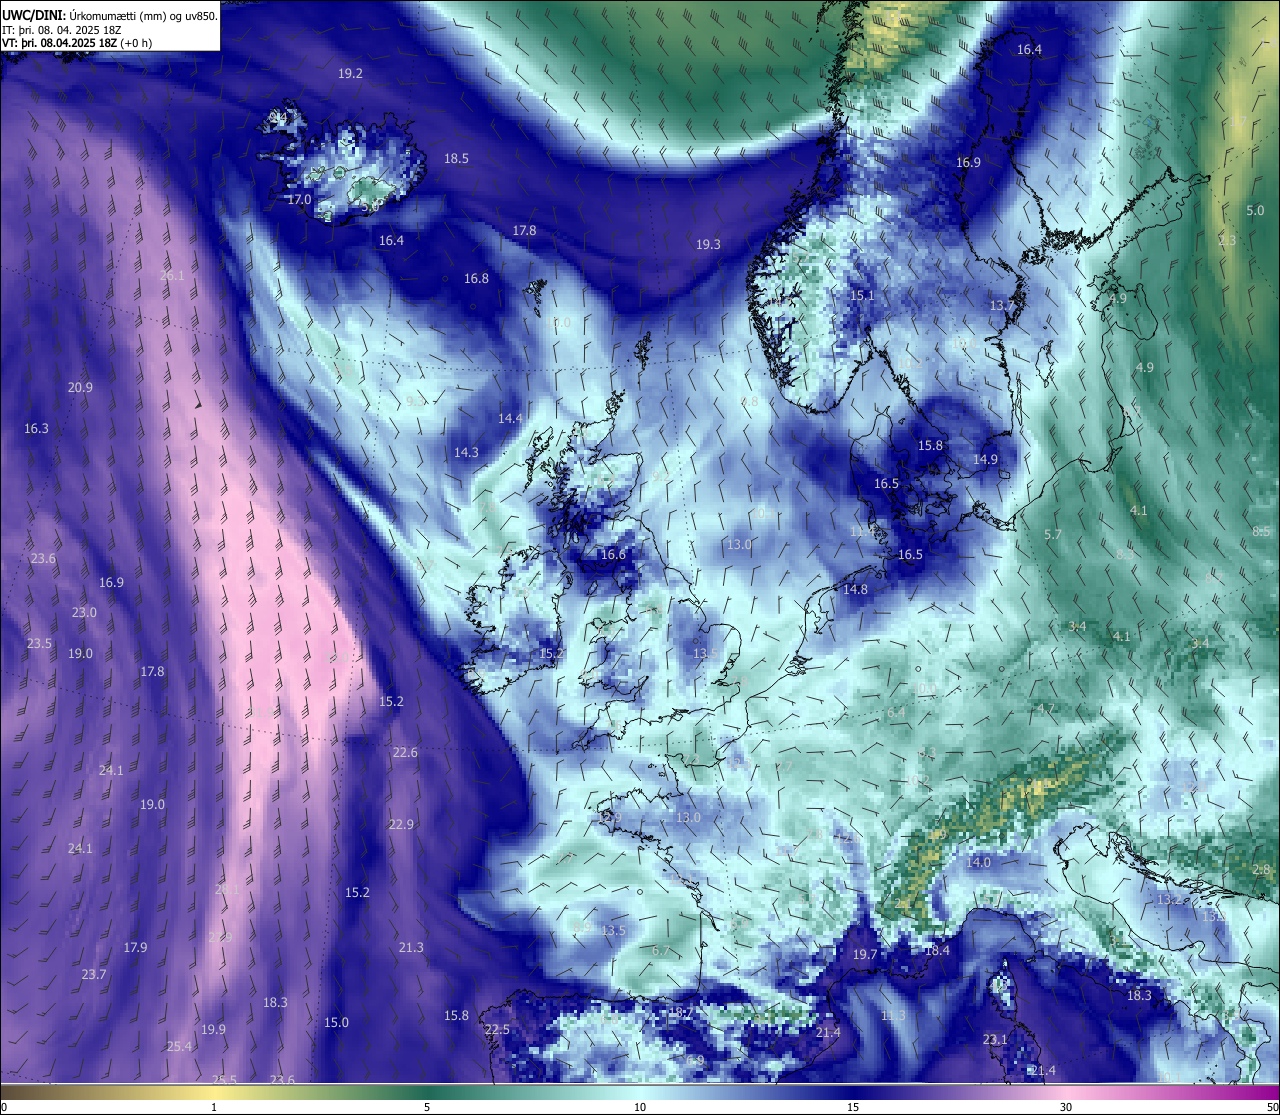This screenshot has width=1280, height=1115.
Task: Click the 13.5 value over western France
Action: tap(613, 931)
